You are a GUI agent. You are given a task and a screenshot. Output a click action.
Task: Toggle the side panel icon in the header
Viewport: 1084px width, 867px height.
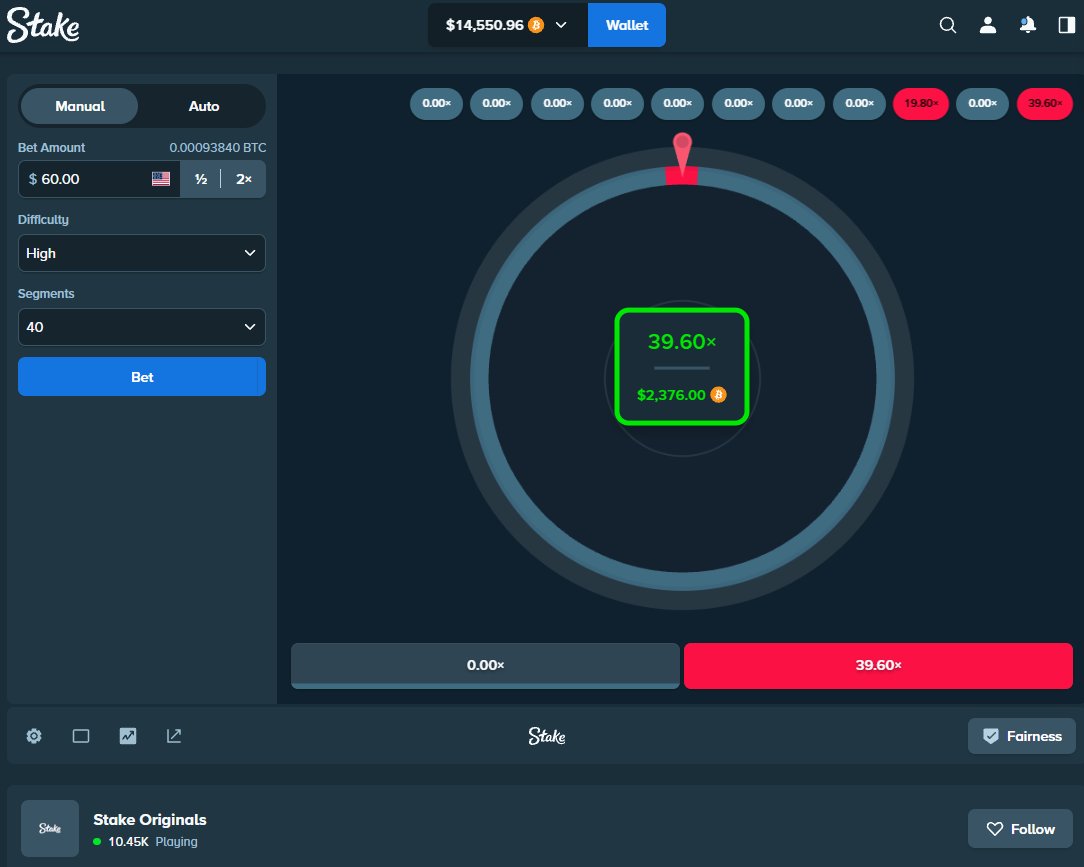1067,26
